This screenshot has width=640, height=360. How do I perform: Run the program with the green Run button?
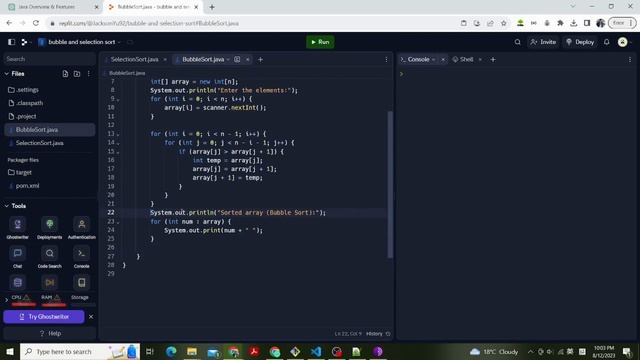pos(320,42)
